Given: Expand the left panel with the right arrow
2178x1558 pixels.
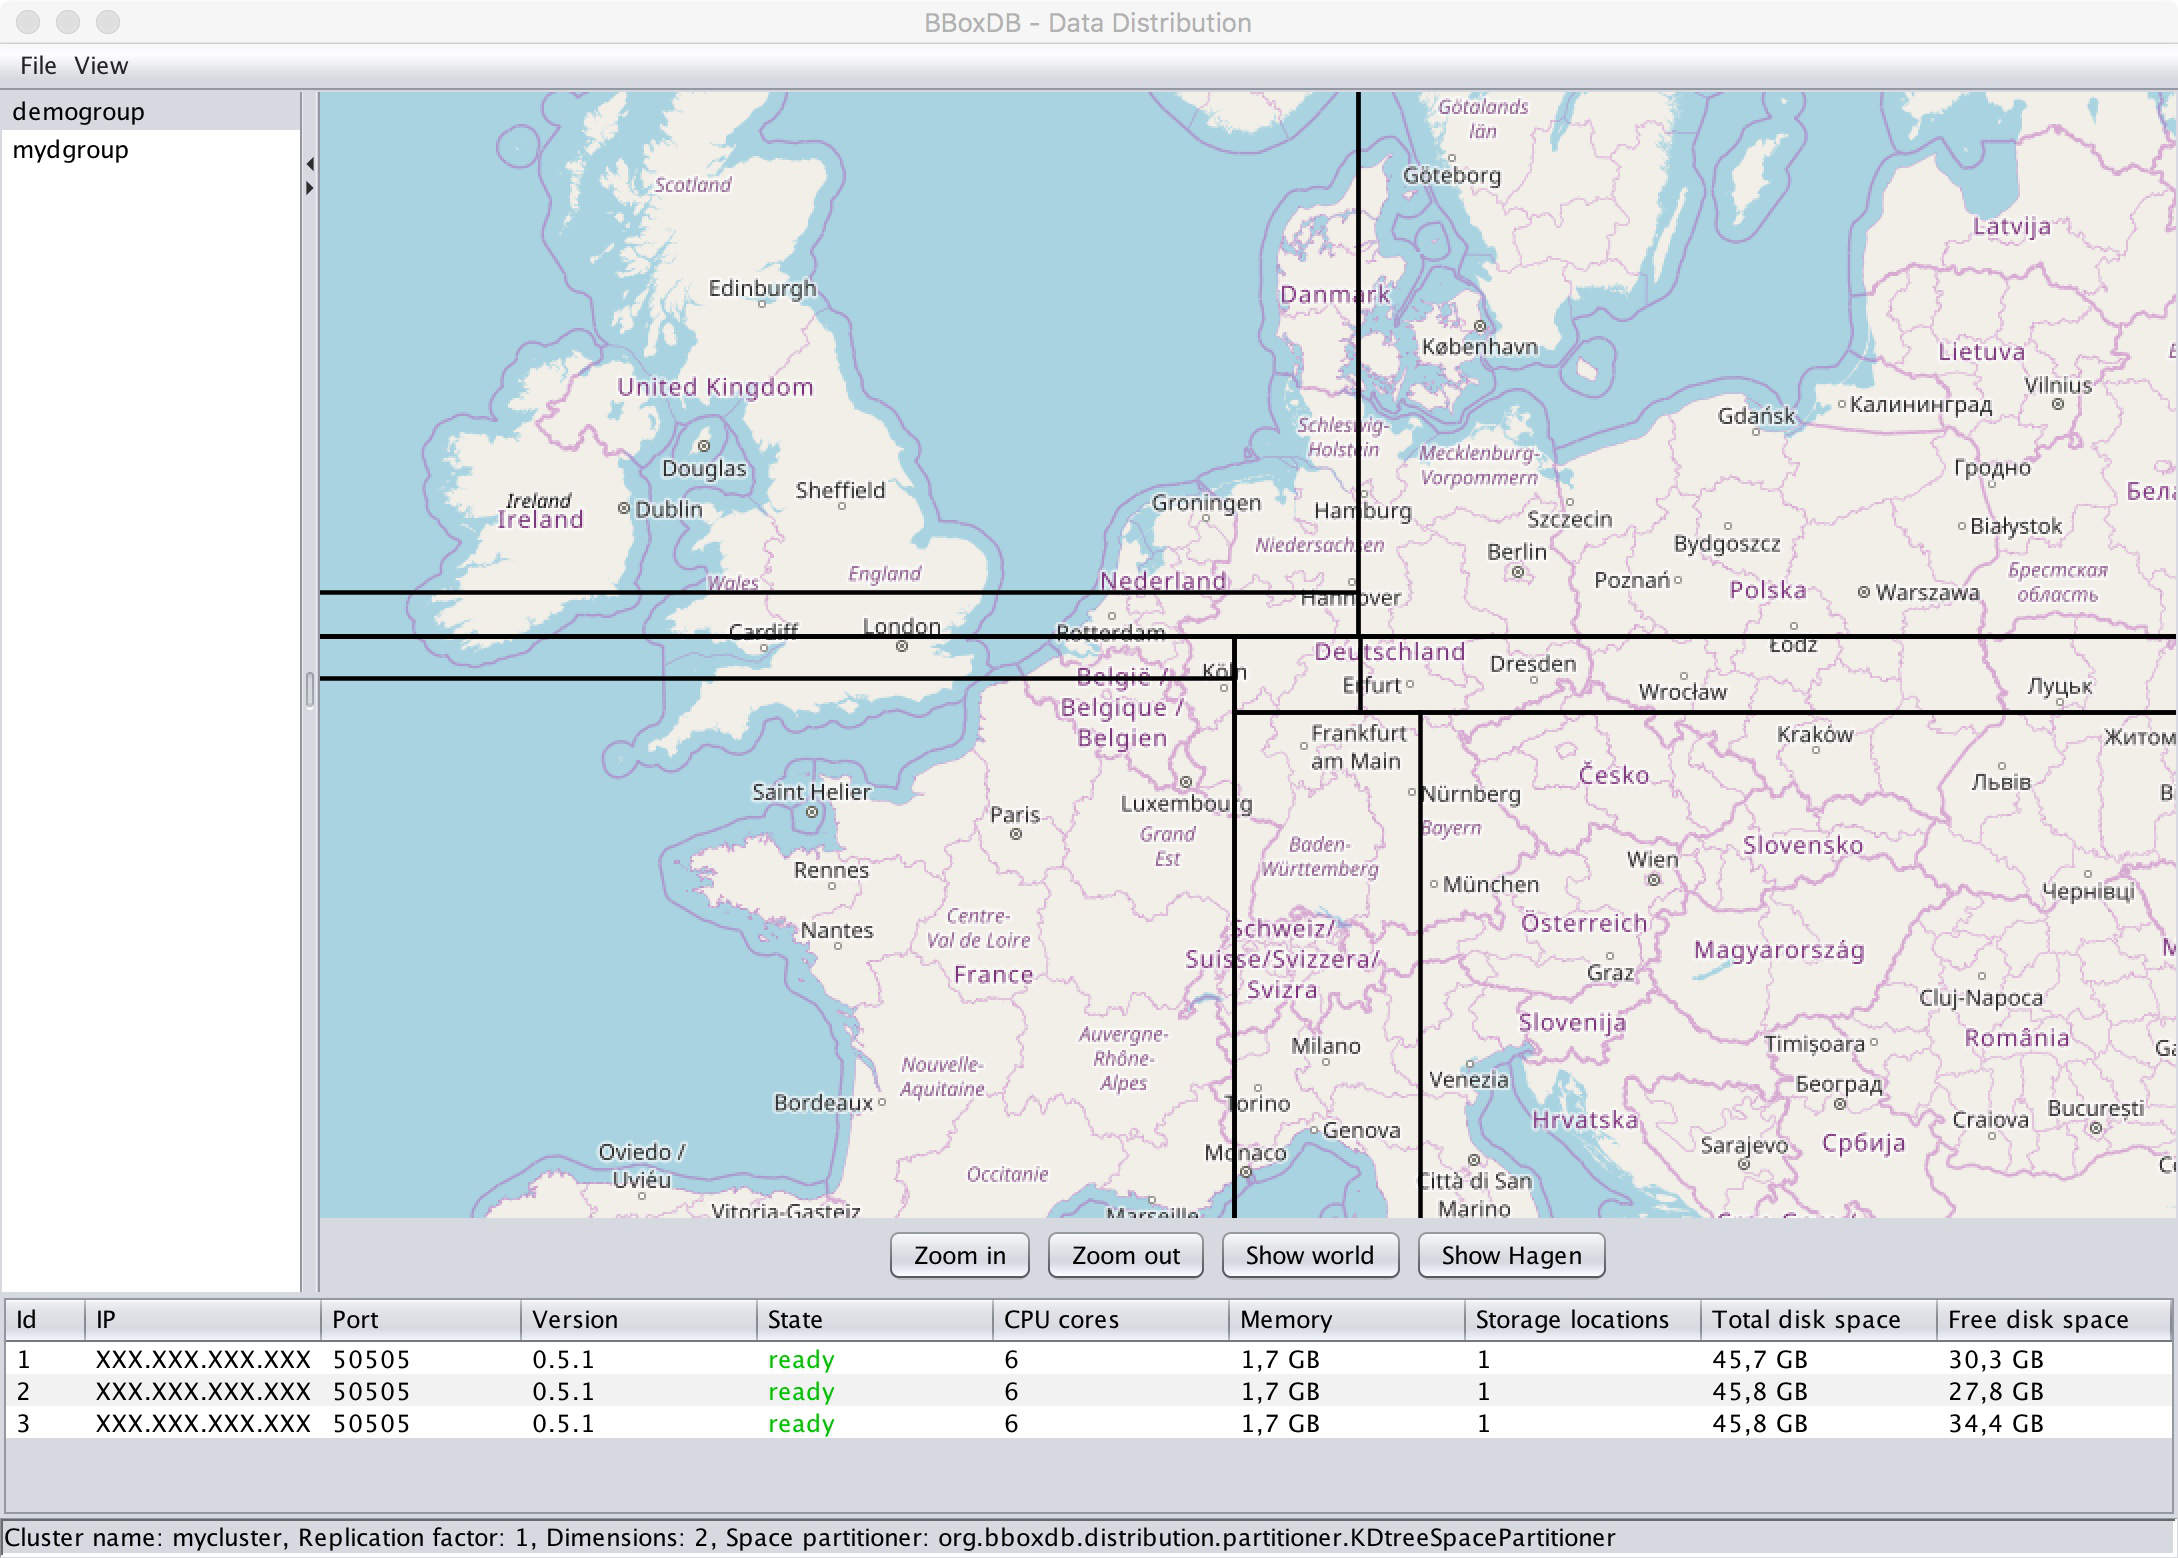Looking at the screenshot, I should 310,188.
